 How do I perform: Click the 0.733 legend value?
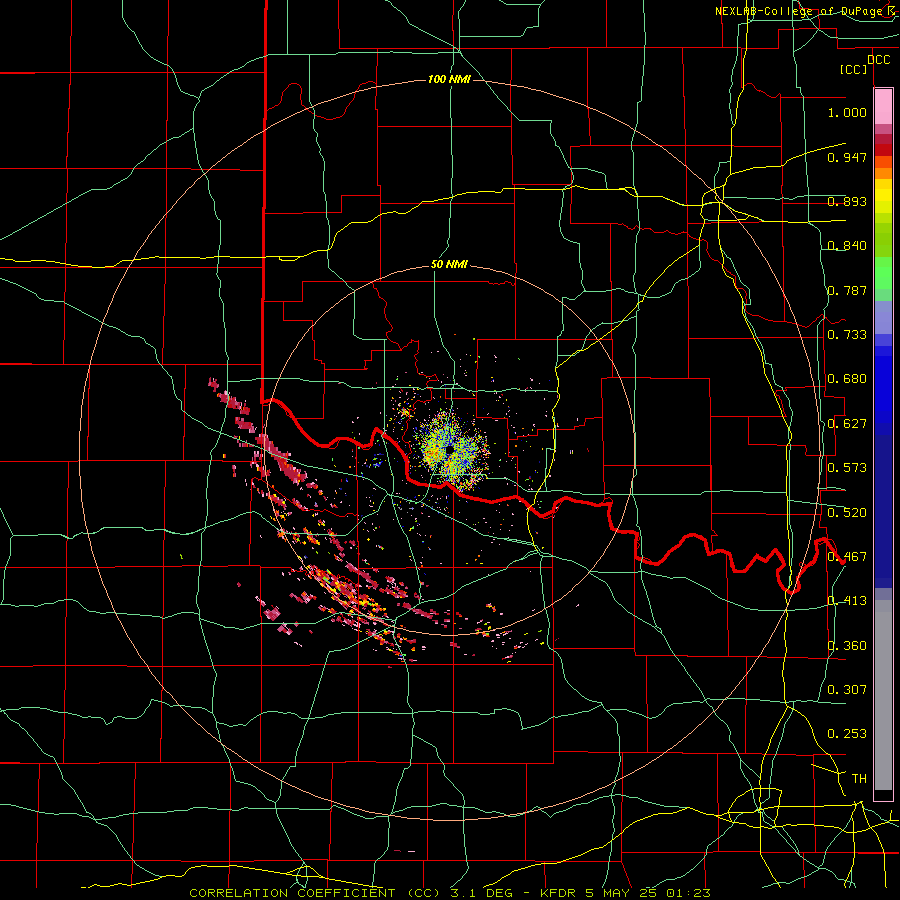point(847,335)
